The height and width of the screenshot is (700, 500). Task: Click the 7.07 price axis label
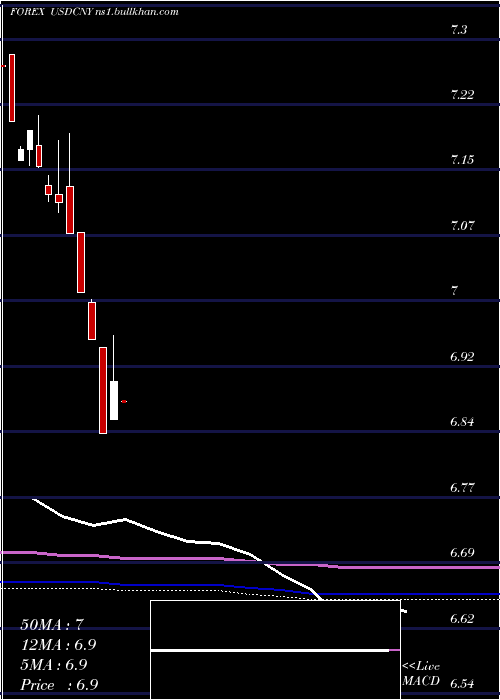point(463,226)
